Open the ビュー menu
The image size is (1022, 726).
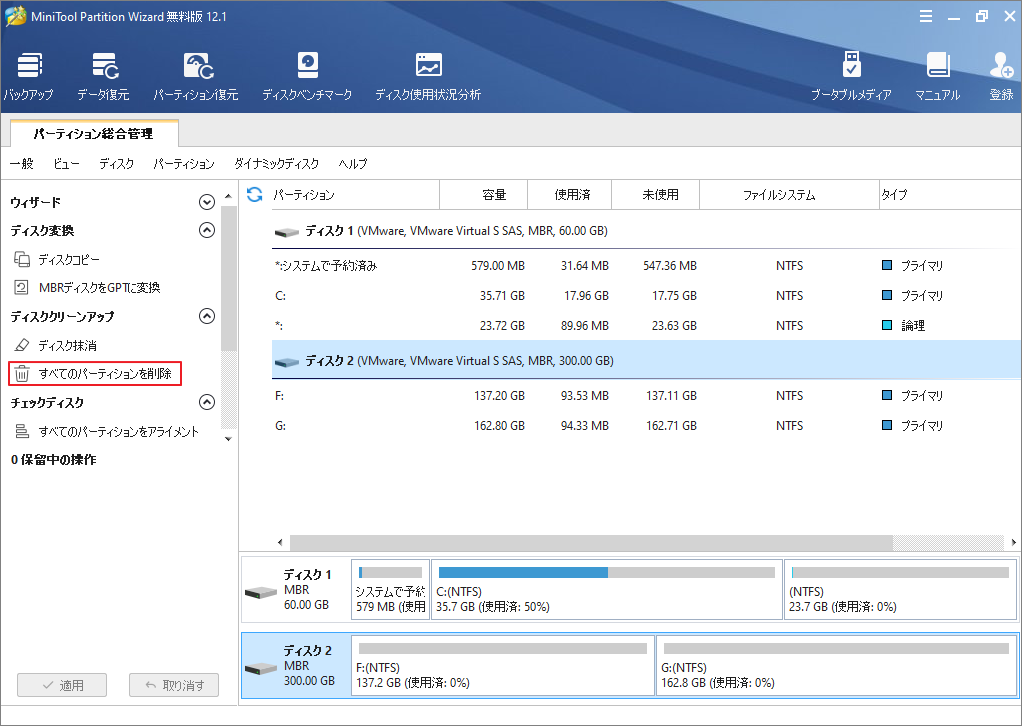pos(66,164)
